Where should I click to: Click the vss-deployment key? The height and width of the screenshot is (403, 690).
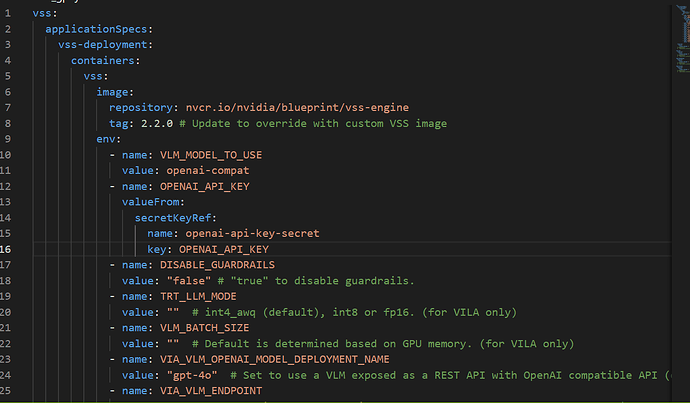(104, 45)
